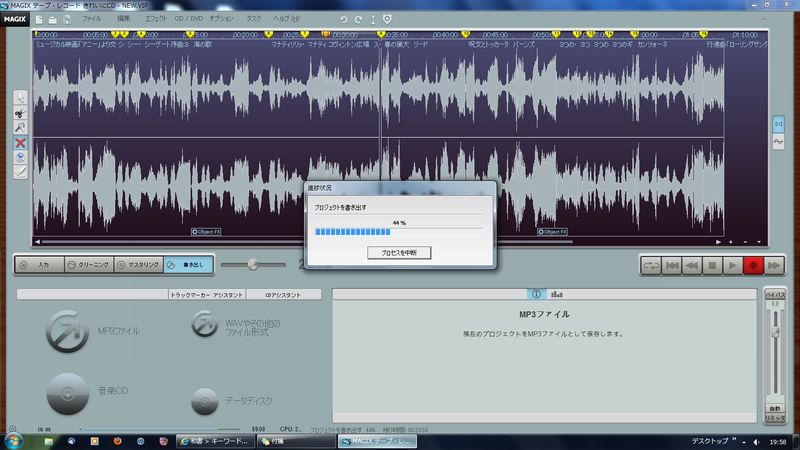
Task: Open the エフェクト menu
Action: pos(156,18)
